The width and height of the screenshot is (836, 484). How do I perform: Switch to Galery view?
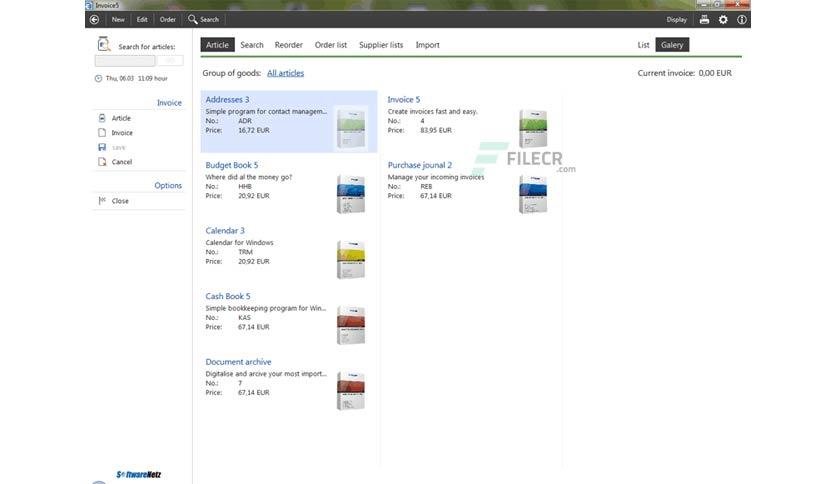tap(672, 45)
